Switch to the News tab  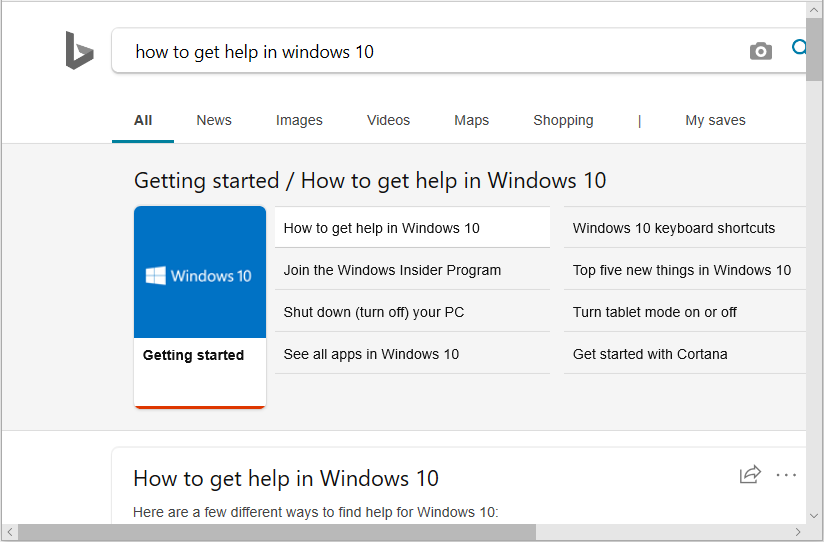coord(214,120)
